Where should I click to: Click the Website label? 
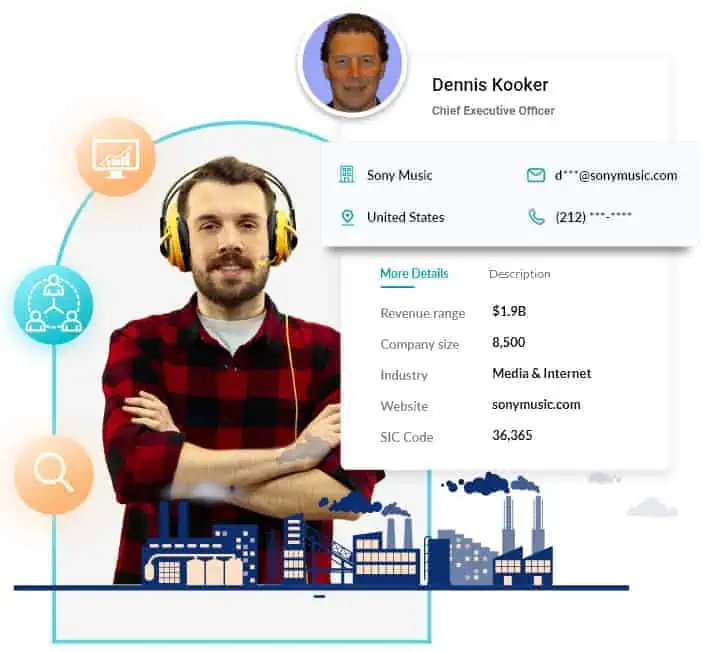pos(404,406)
